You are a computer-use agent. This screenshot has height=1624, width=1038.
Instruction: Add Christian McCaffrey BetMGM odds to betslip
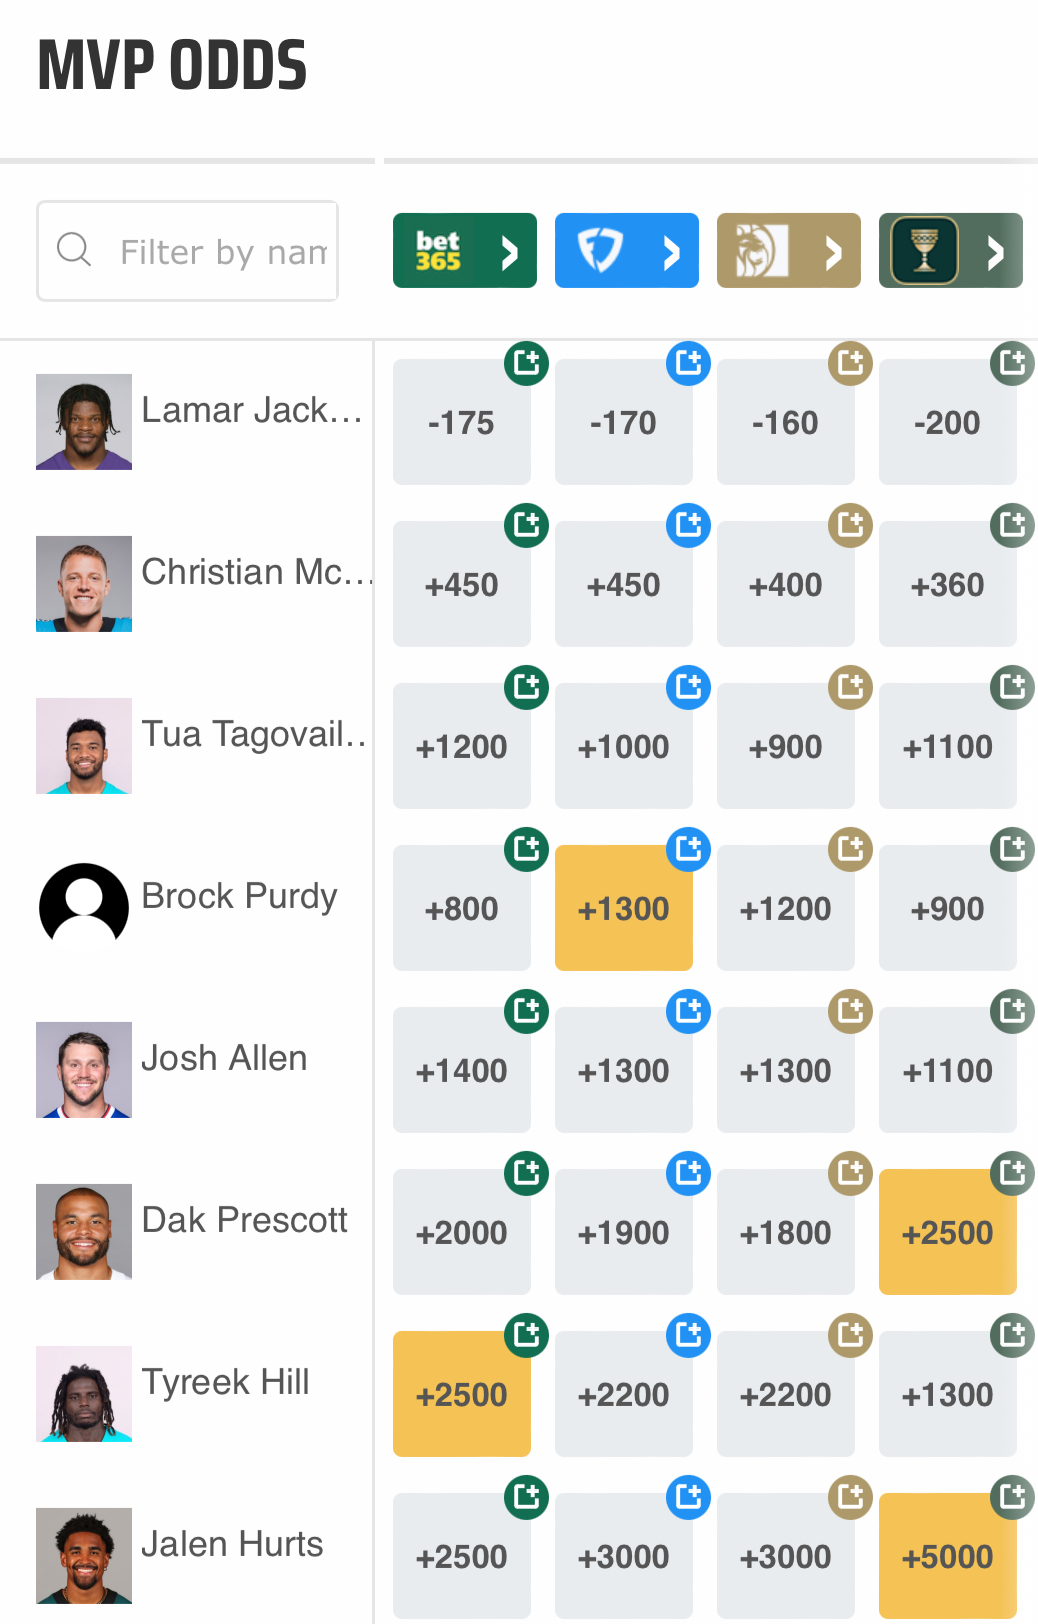(x=850, y=525)
